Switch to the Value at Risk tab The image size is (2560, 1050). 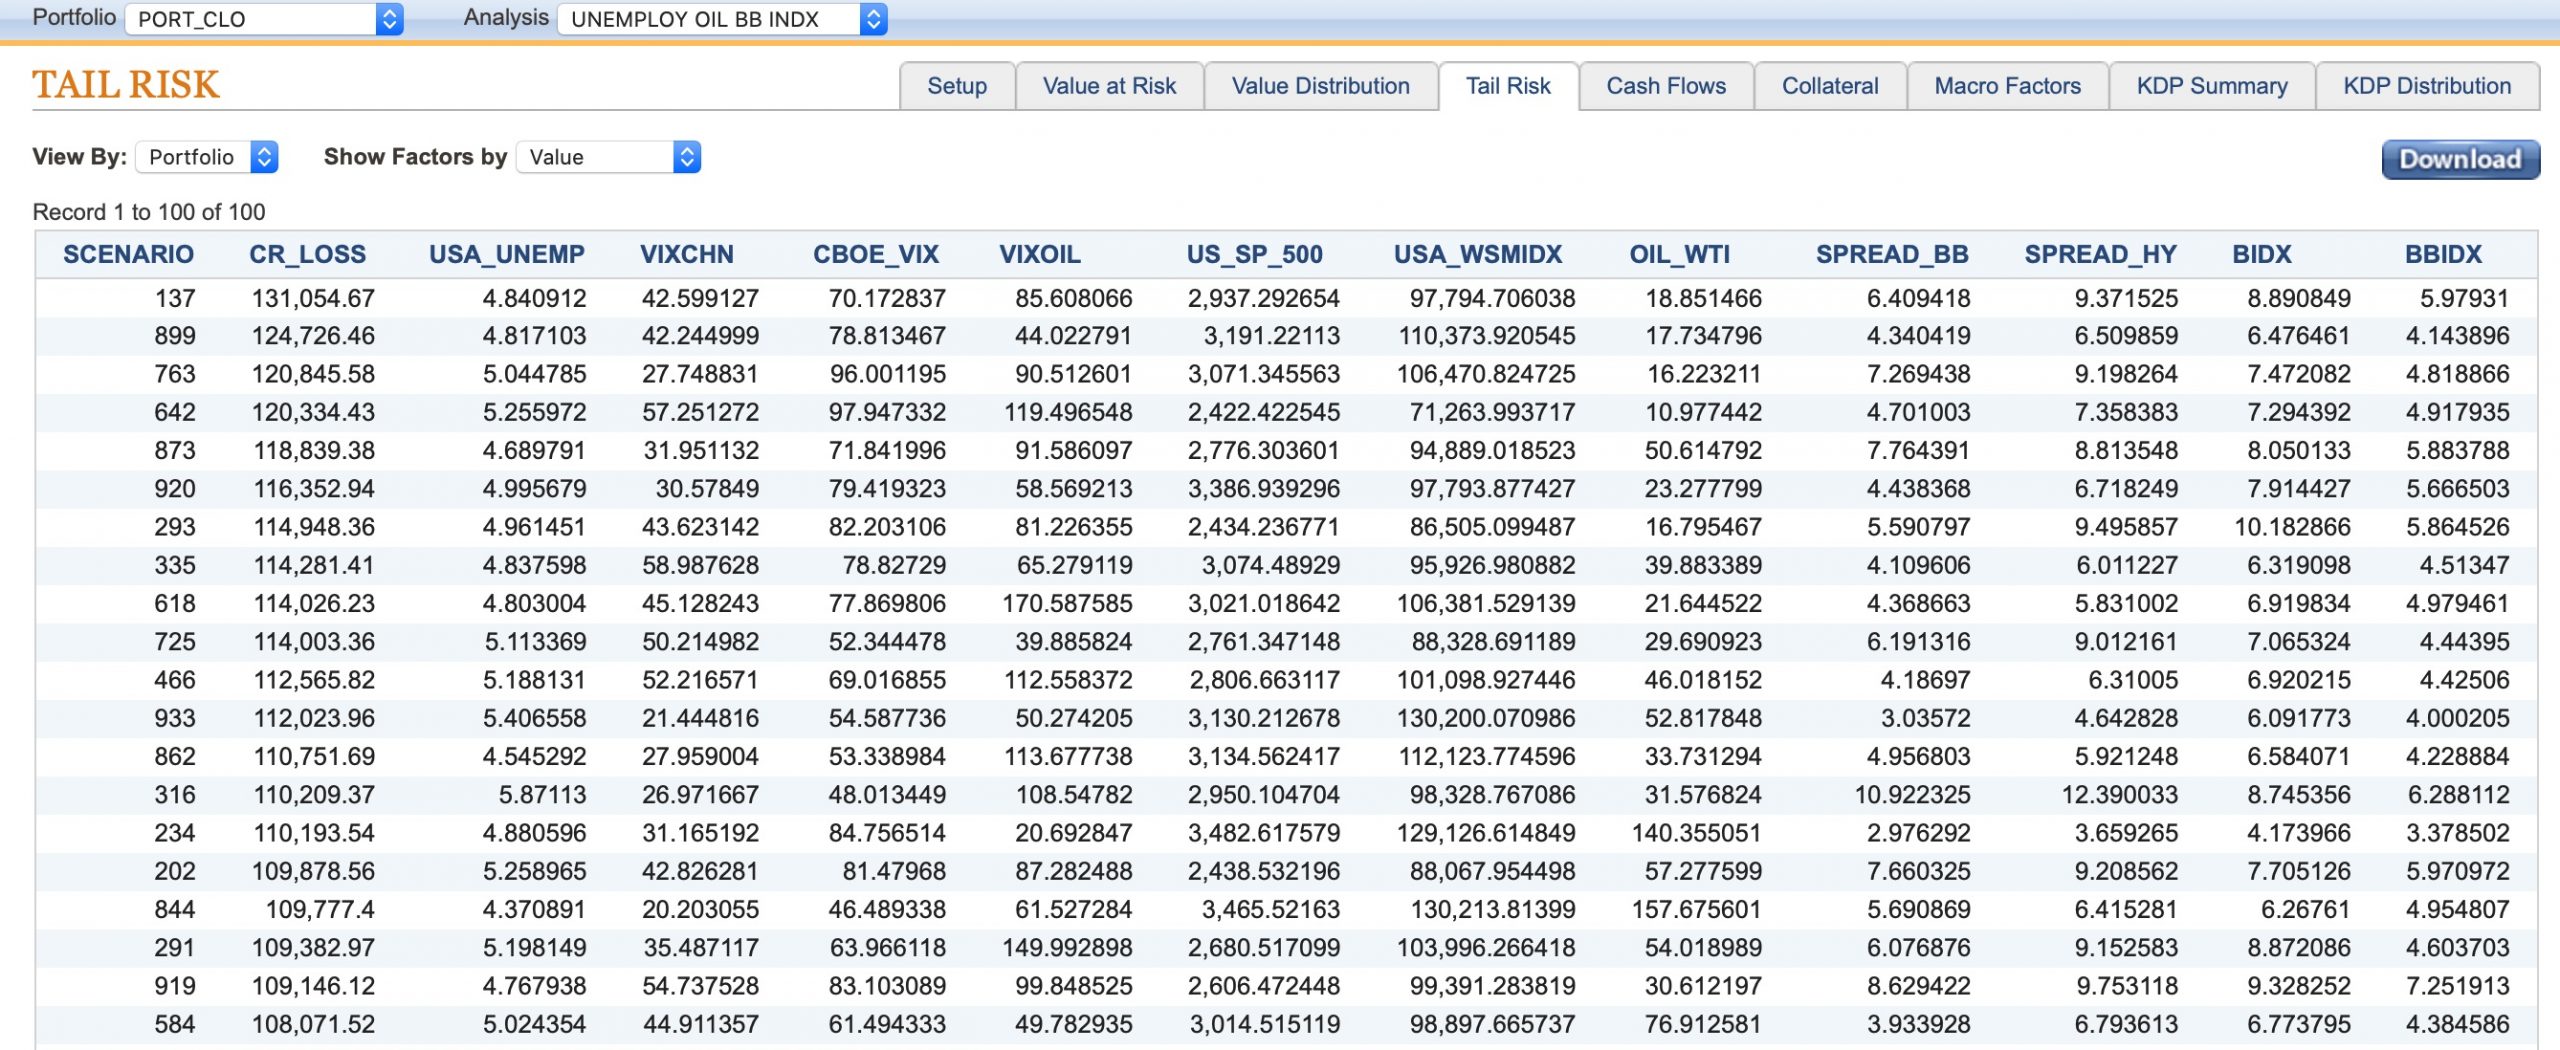point(1109,86)
